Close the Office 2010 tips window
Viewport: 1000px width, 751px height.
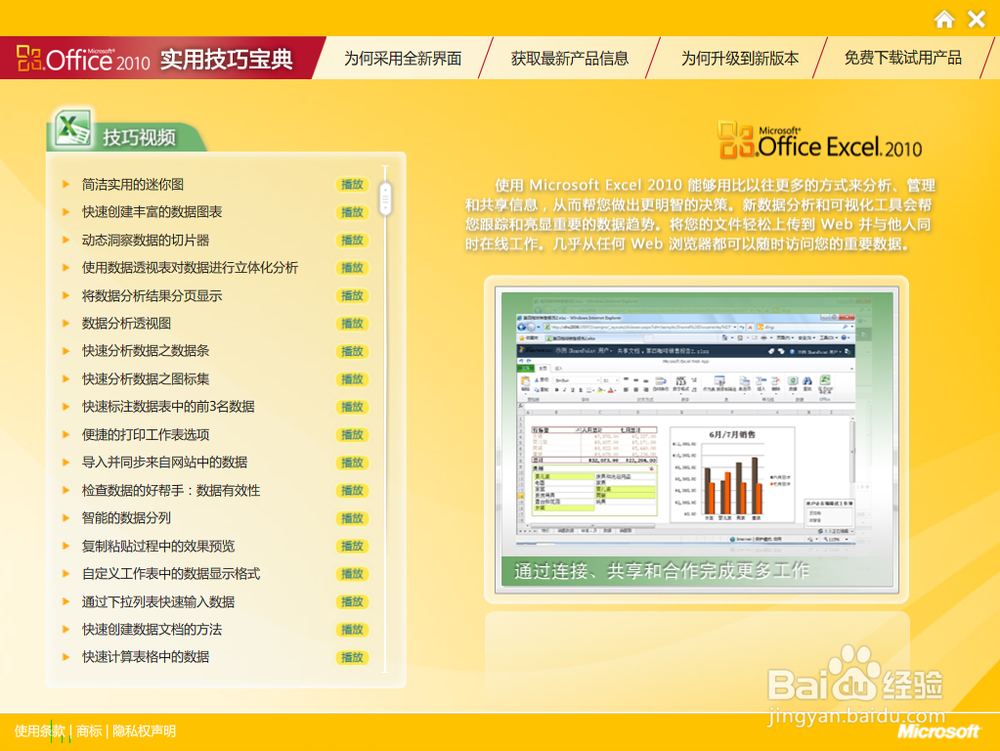pyautogui.click(x=976, y=19)
